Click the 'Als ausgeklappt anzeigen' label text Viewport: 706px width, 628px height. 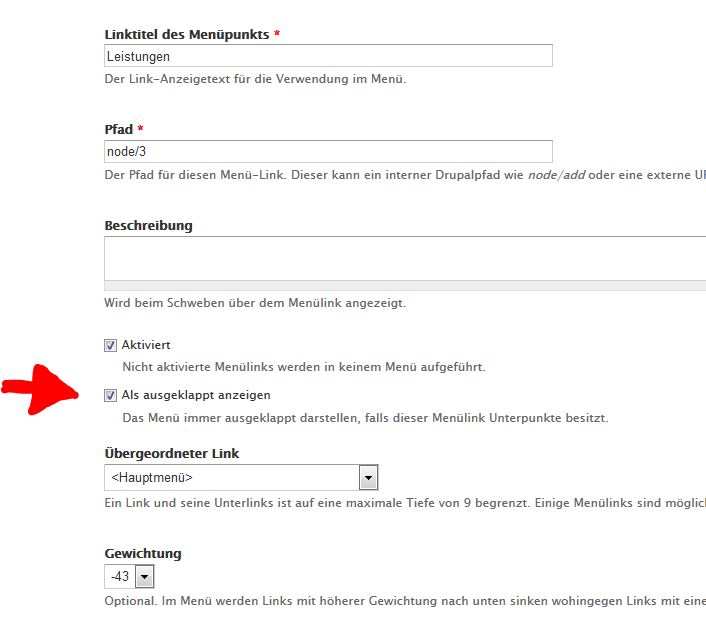coord(196,395)
